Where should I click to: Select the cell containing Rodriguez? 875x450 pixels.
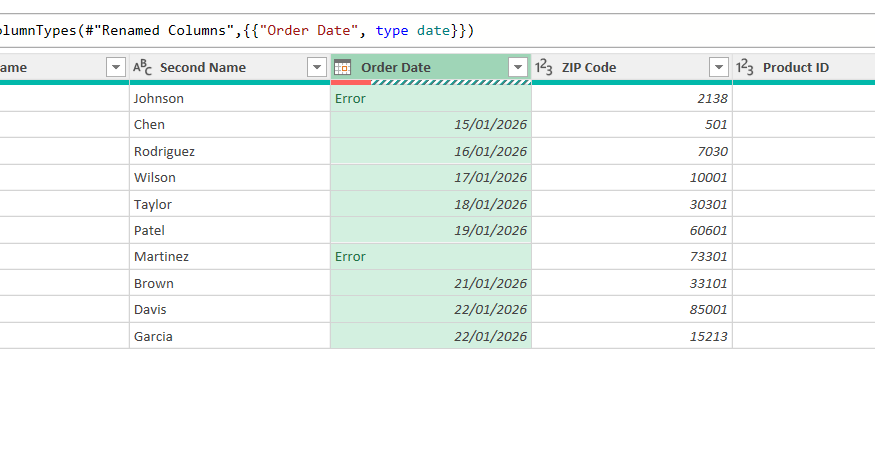(230, 151)
